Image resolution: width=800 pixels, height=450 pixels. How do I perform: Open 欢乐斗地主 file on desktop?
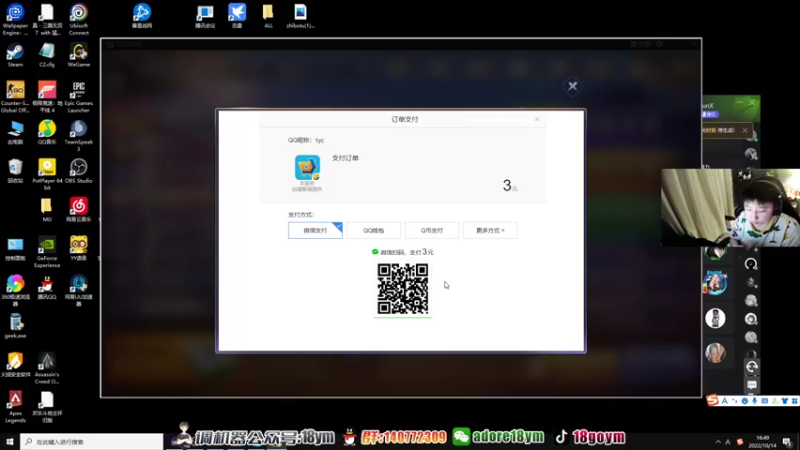[x=46, y=407]
